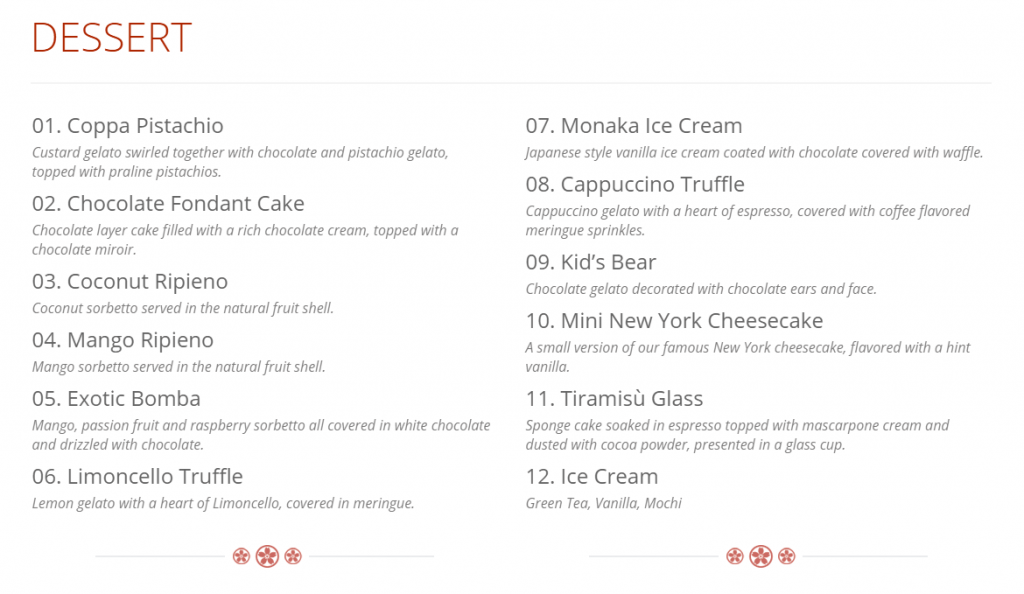Click the 12. Ice Cream title

pos(592,476)
